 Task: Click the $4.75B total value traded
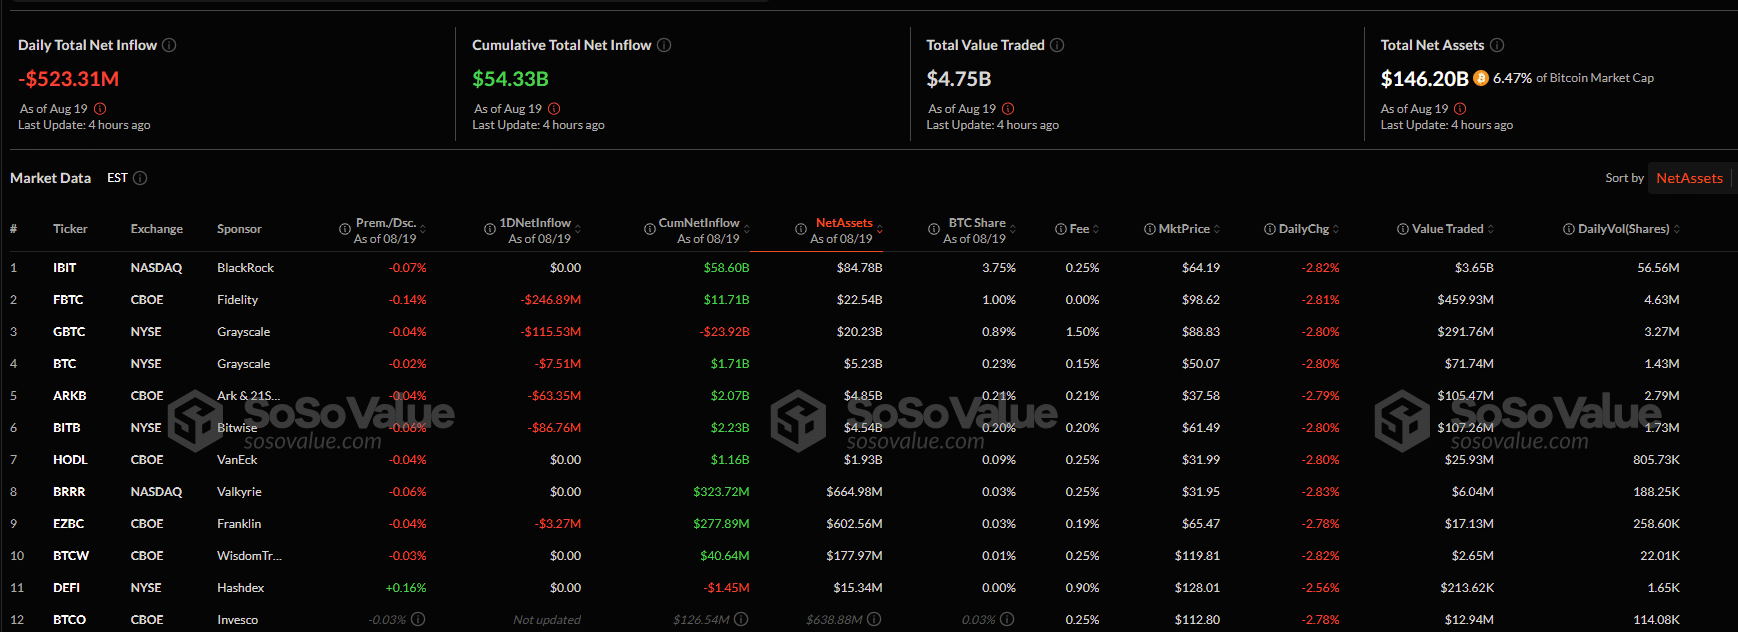point(958,79)
